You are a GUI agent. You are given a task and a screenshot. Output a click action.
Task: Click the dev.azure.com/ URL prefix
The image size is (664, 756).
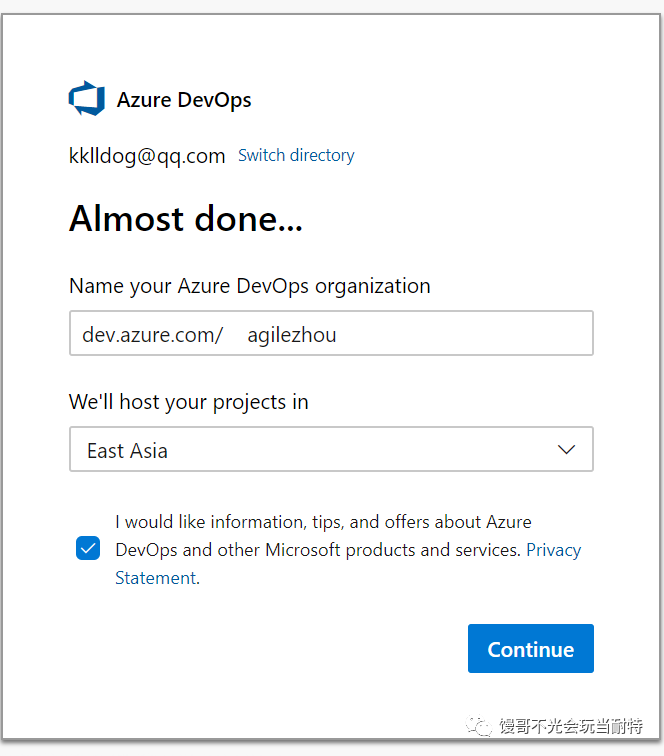click(152, 335)
